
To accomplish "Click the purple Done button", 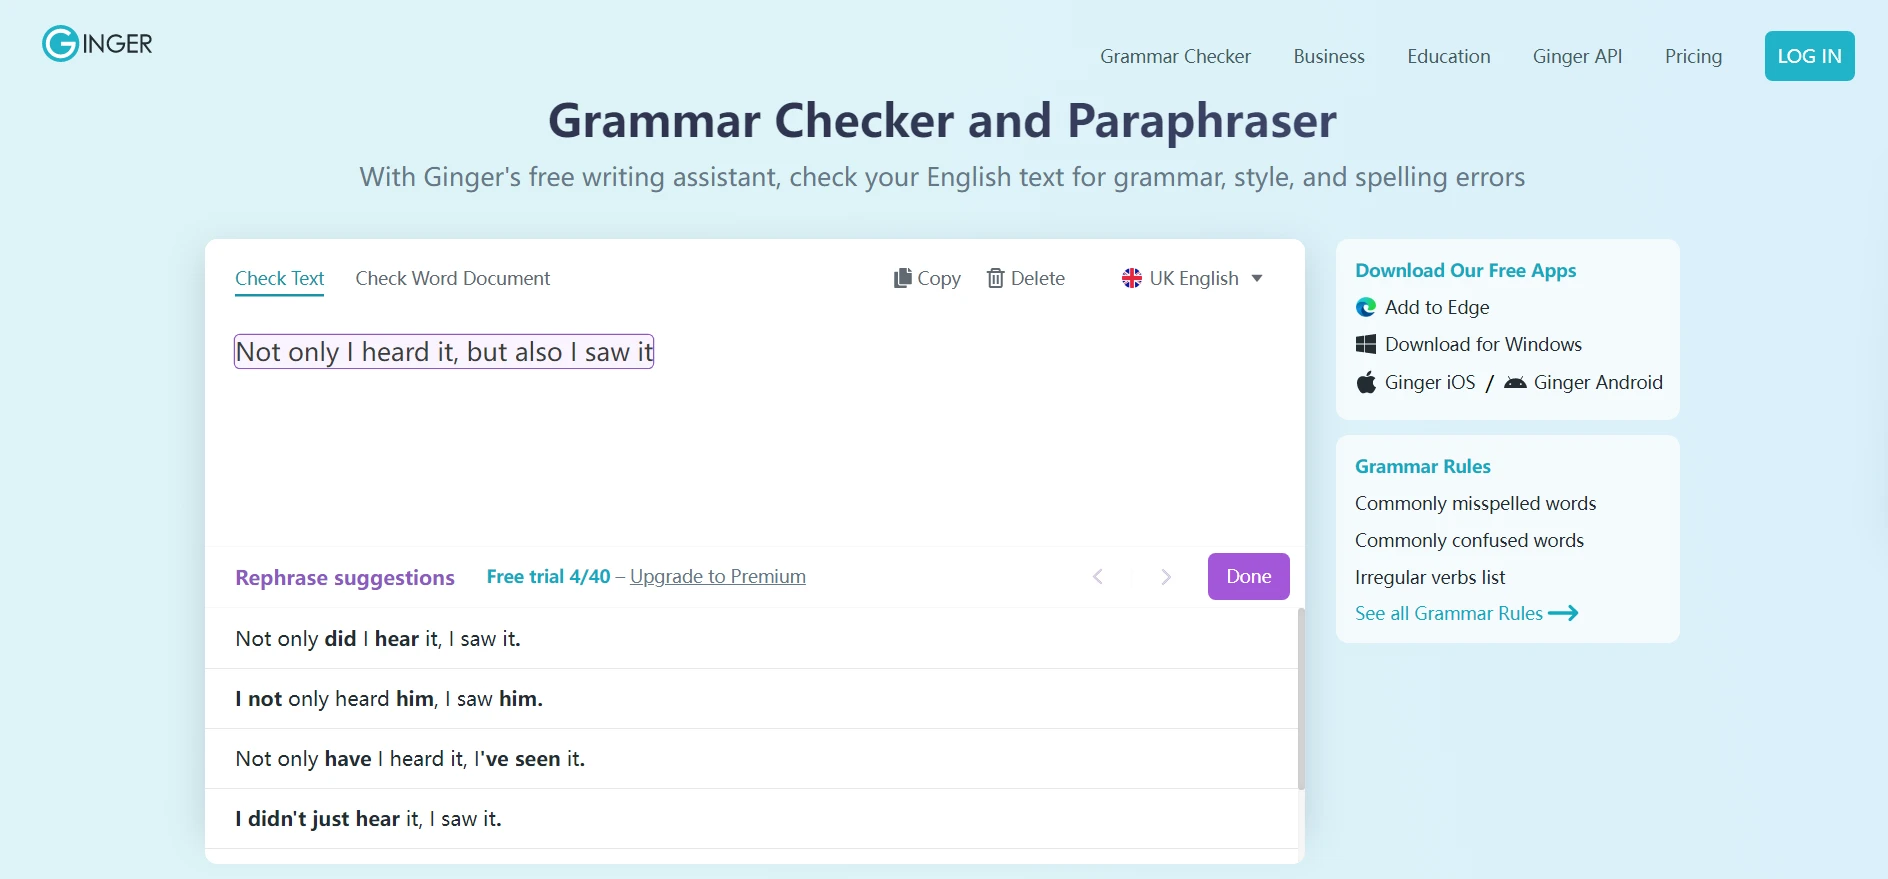I will point(1248,576).
